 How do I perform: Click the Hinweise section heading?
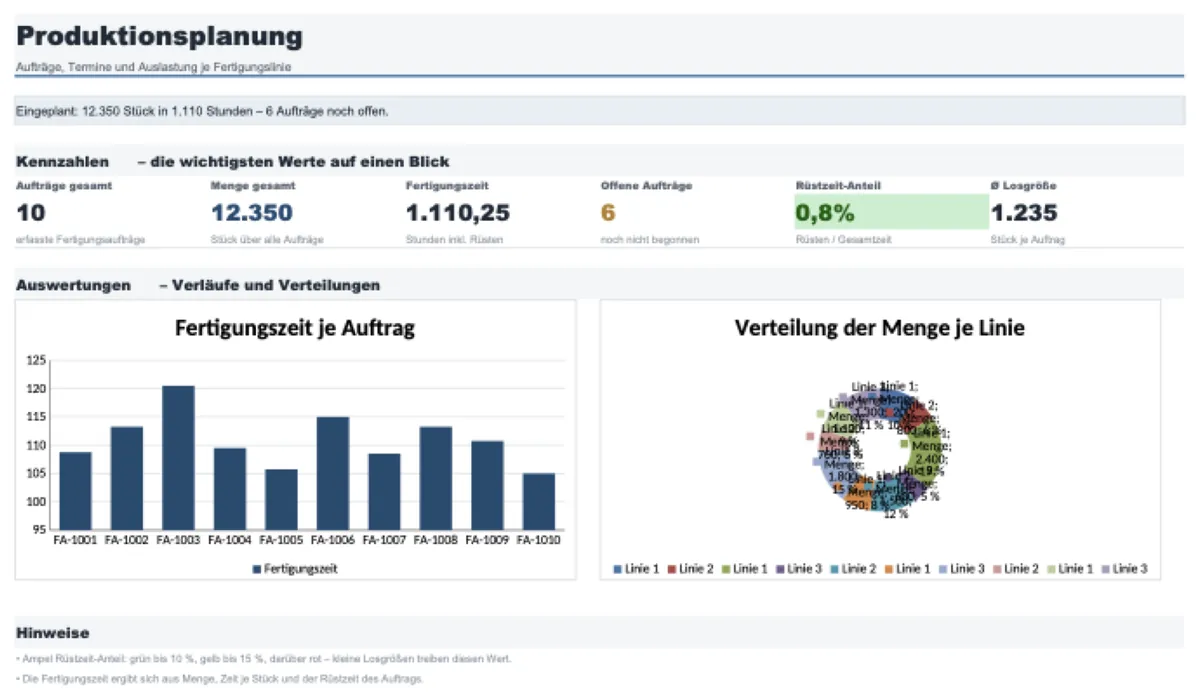[53, 633]
